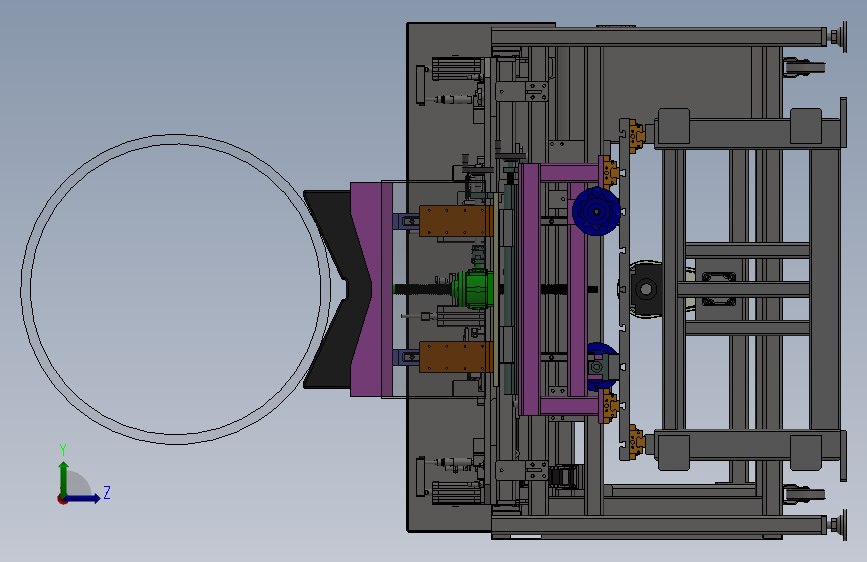Select the lower brown guide block
The image size is (867, 562).
tap(456, 357)
